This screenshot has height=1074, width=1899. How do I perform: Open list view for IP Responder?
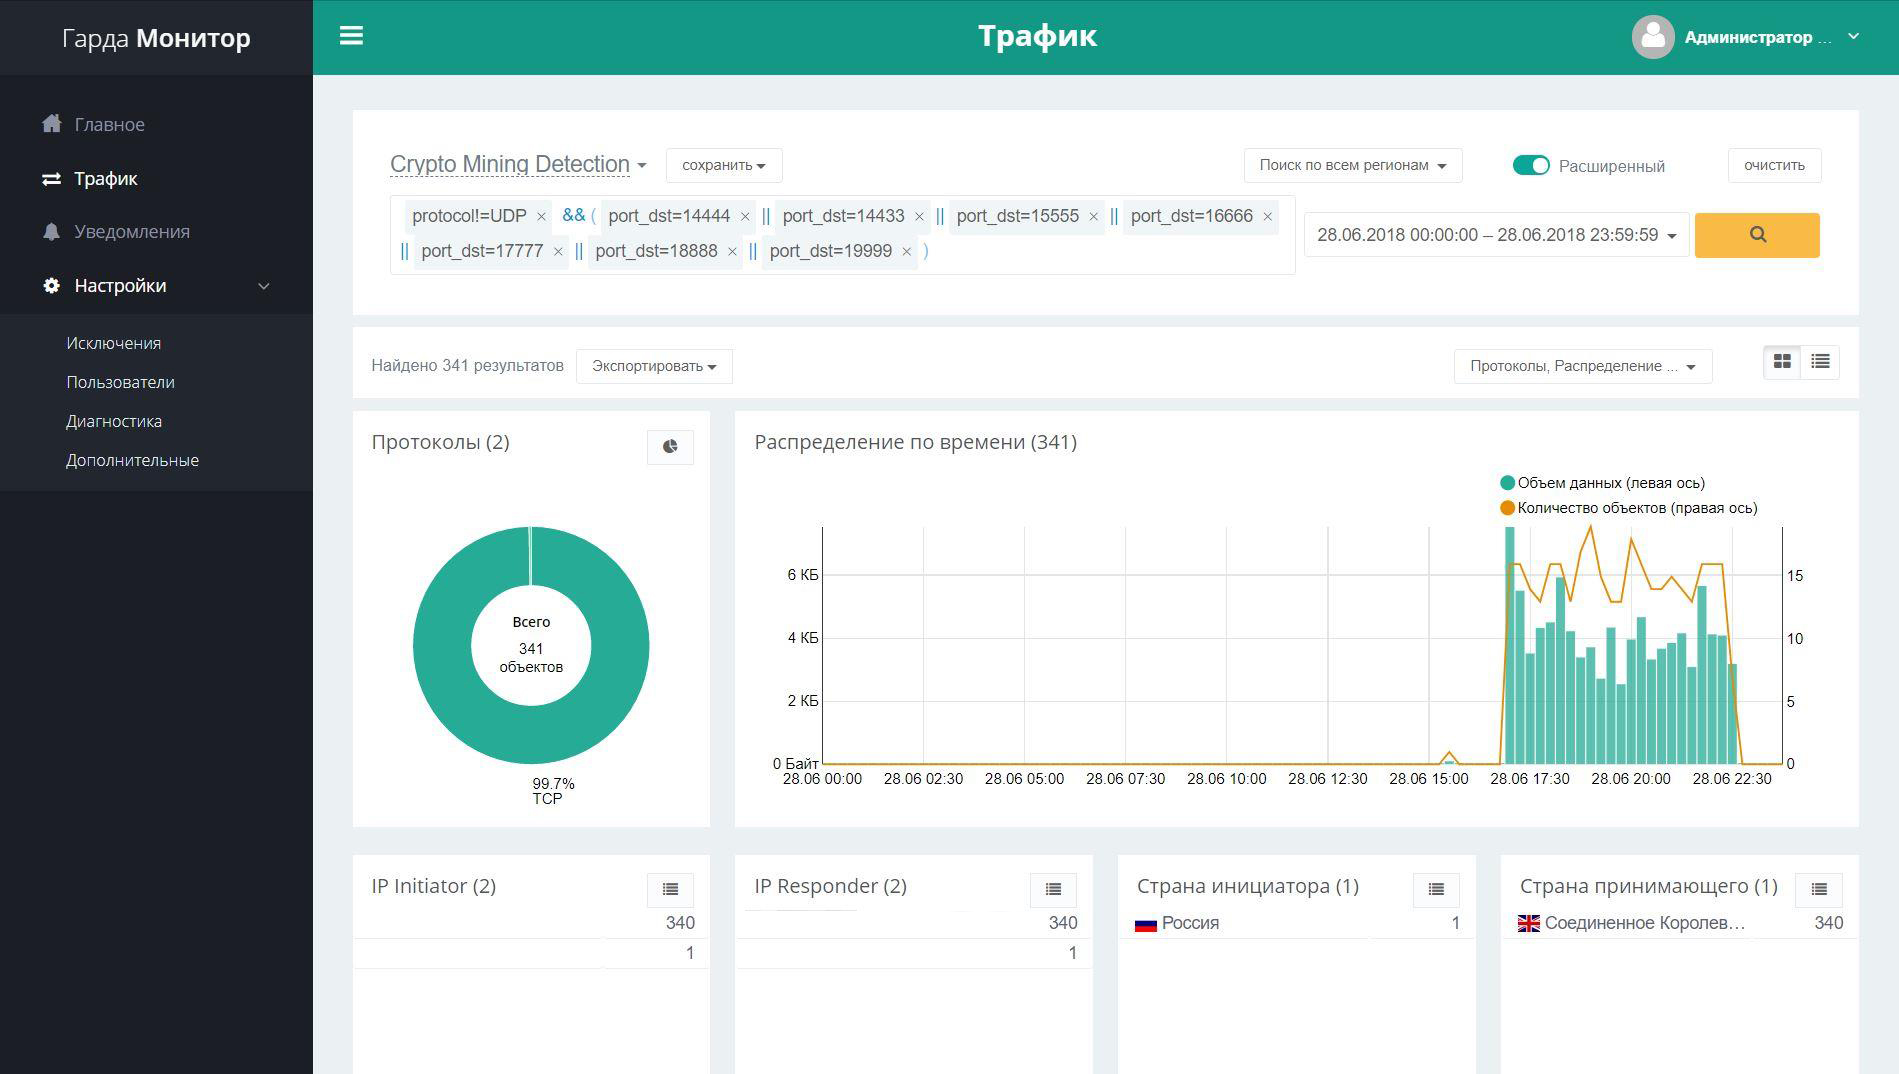click(1053, 889)
